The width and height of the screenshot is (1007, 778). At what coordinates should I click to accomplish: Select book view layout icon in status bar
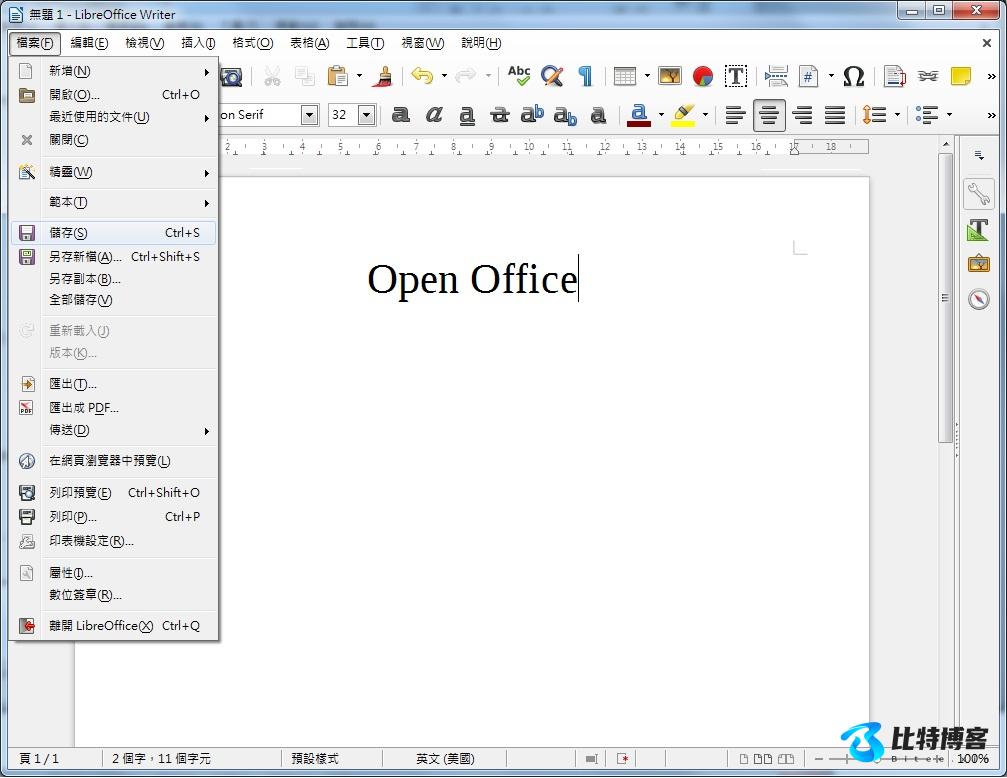point(786,759)
